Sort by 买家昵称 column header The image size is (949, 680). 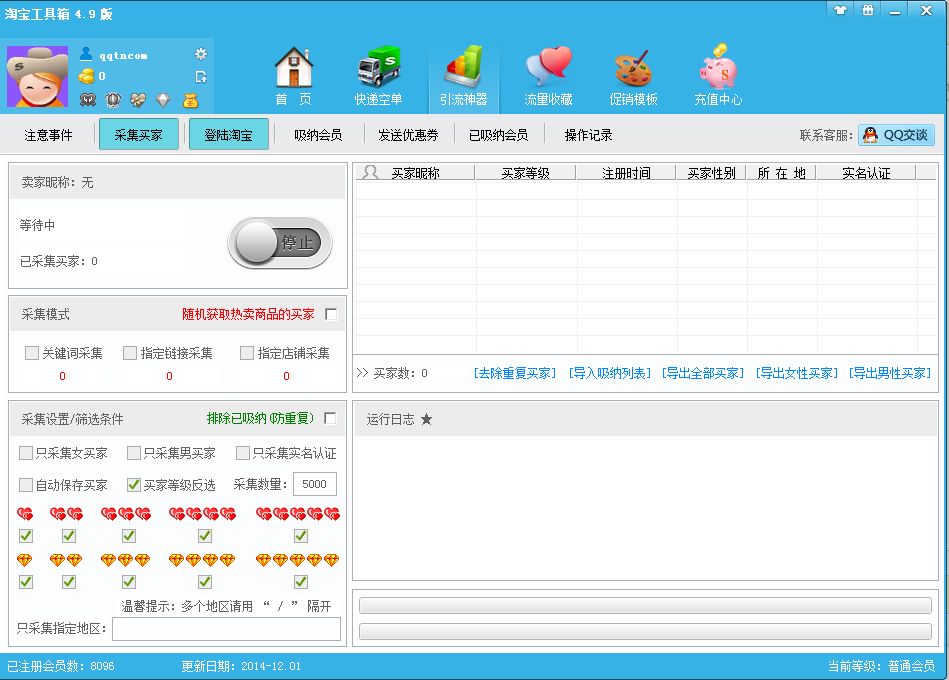[415, 173]
